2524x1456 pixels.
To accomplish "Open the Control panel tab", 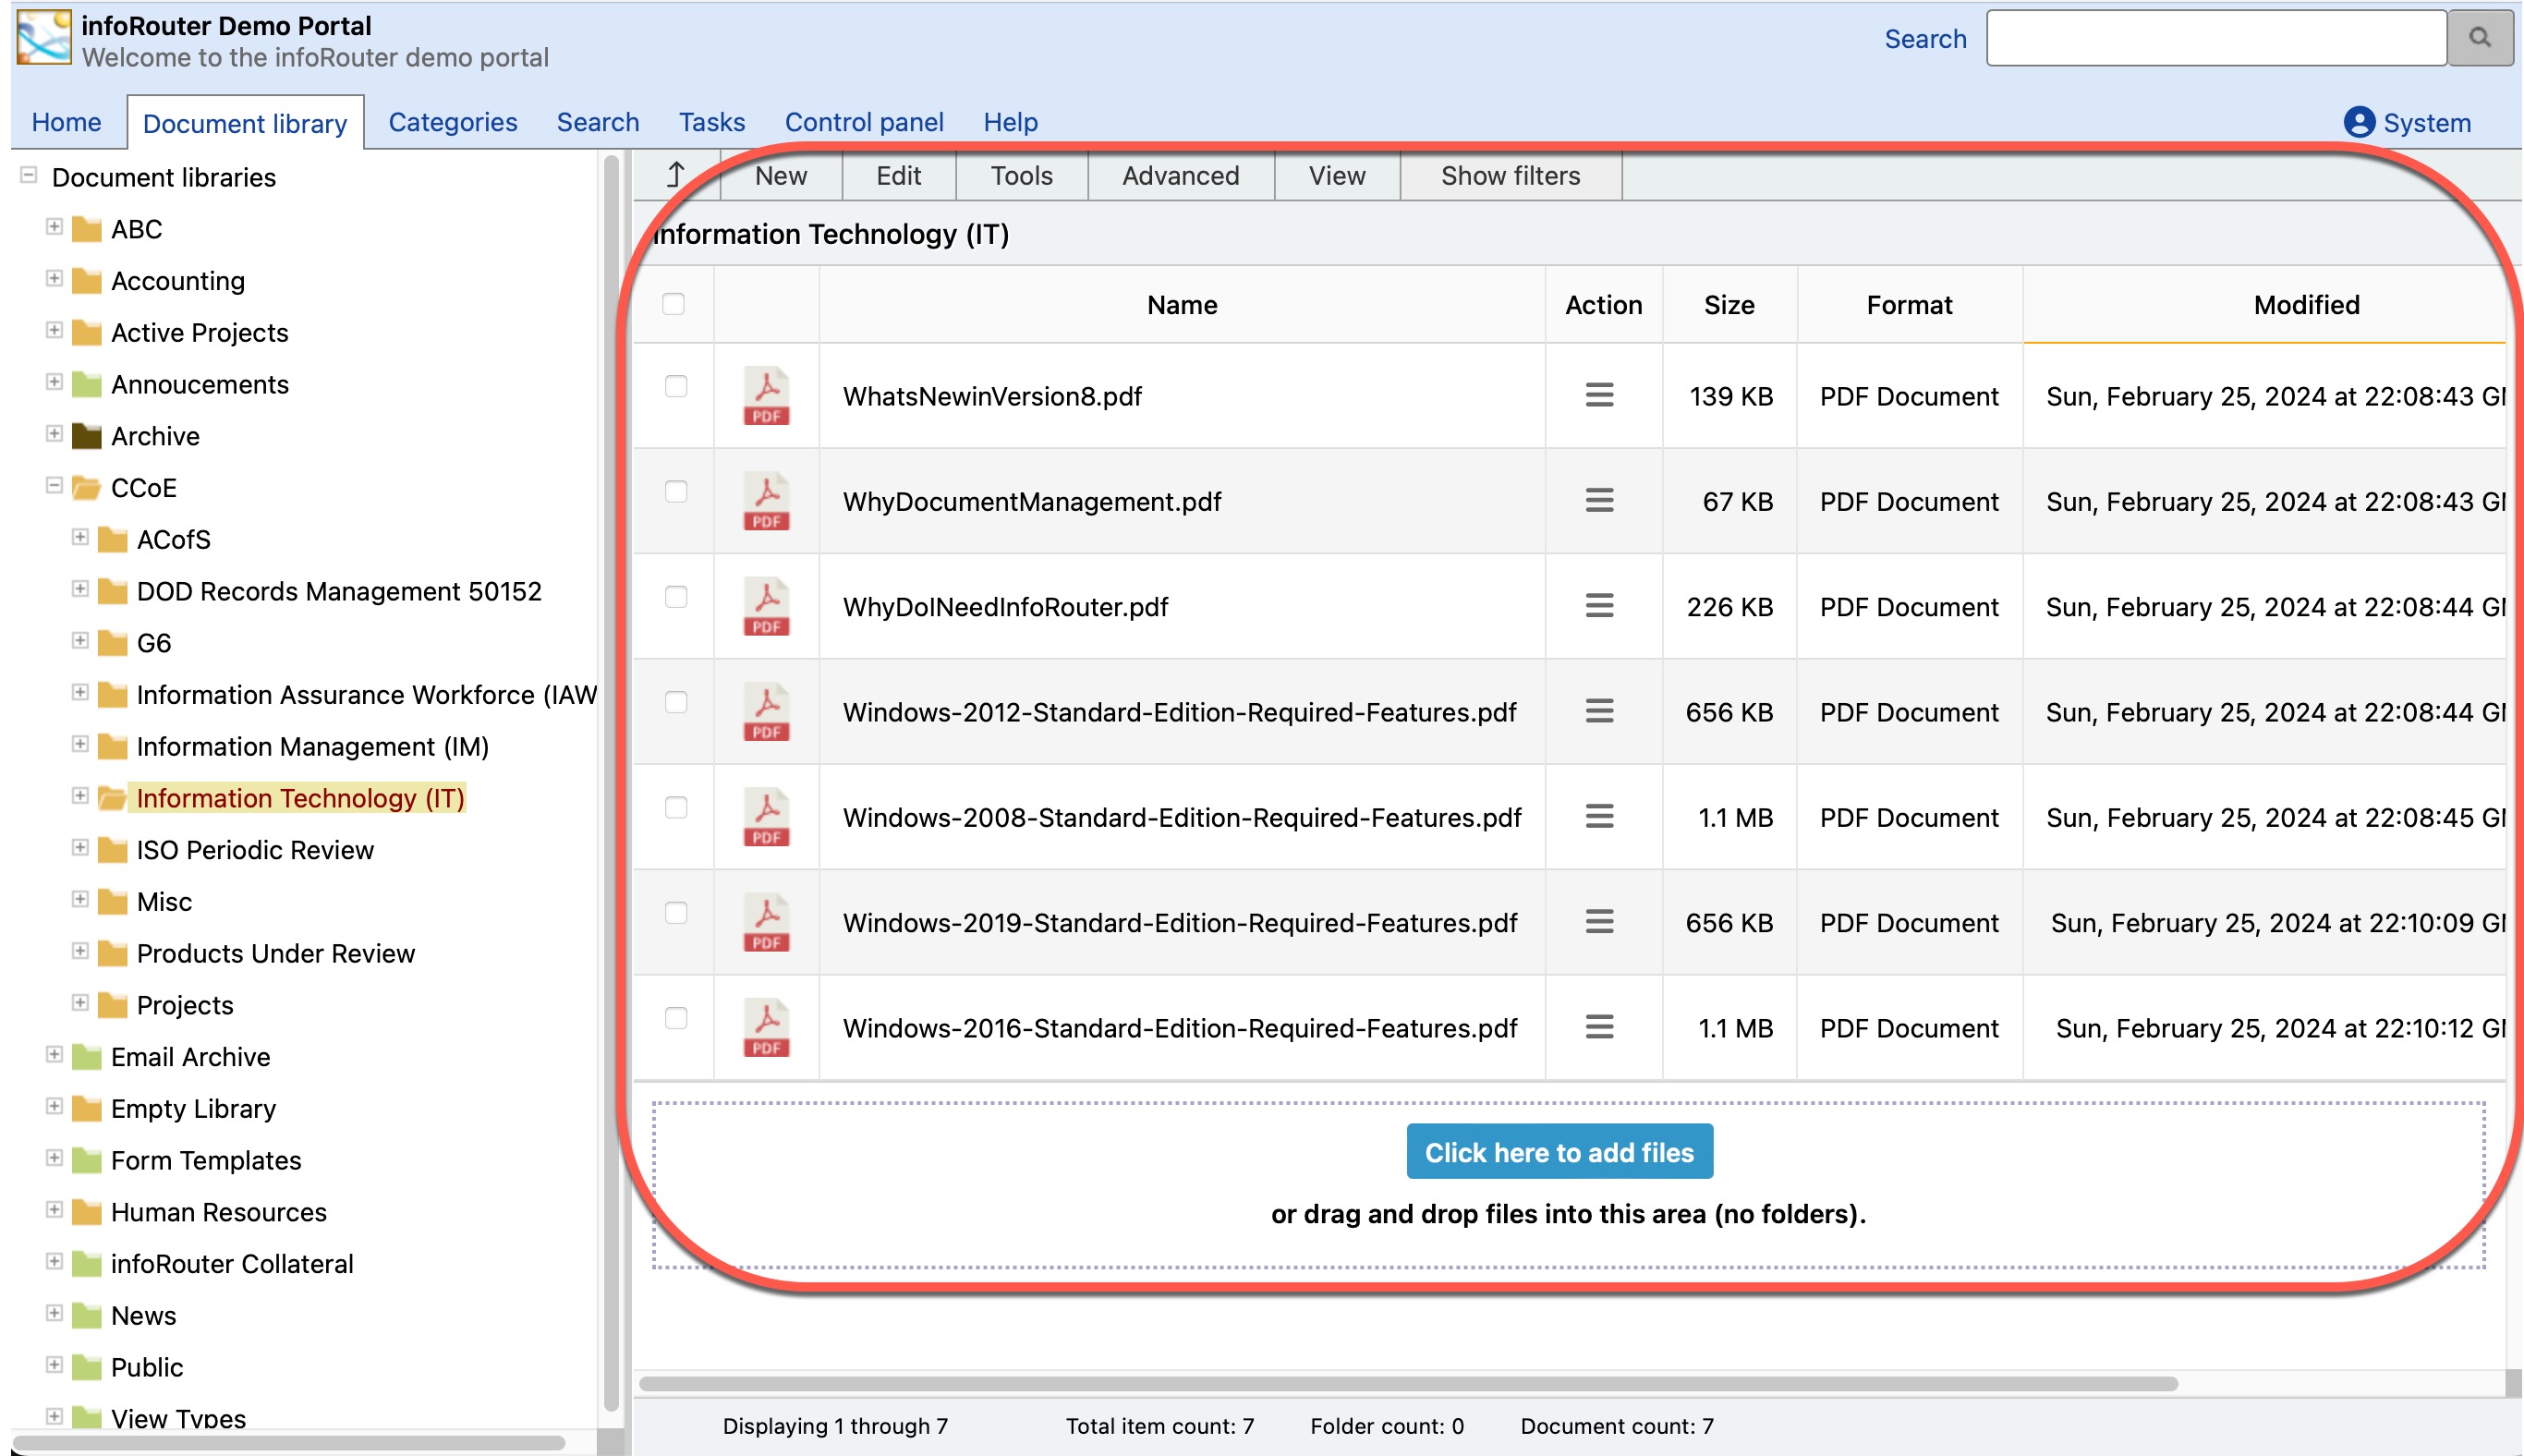I will coord(863,122).
